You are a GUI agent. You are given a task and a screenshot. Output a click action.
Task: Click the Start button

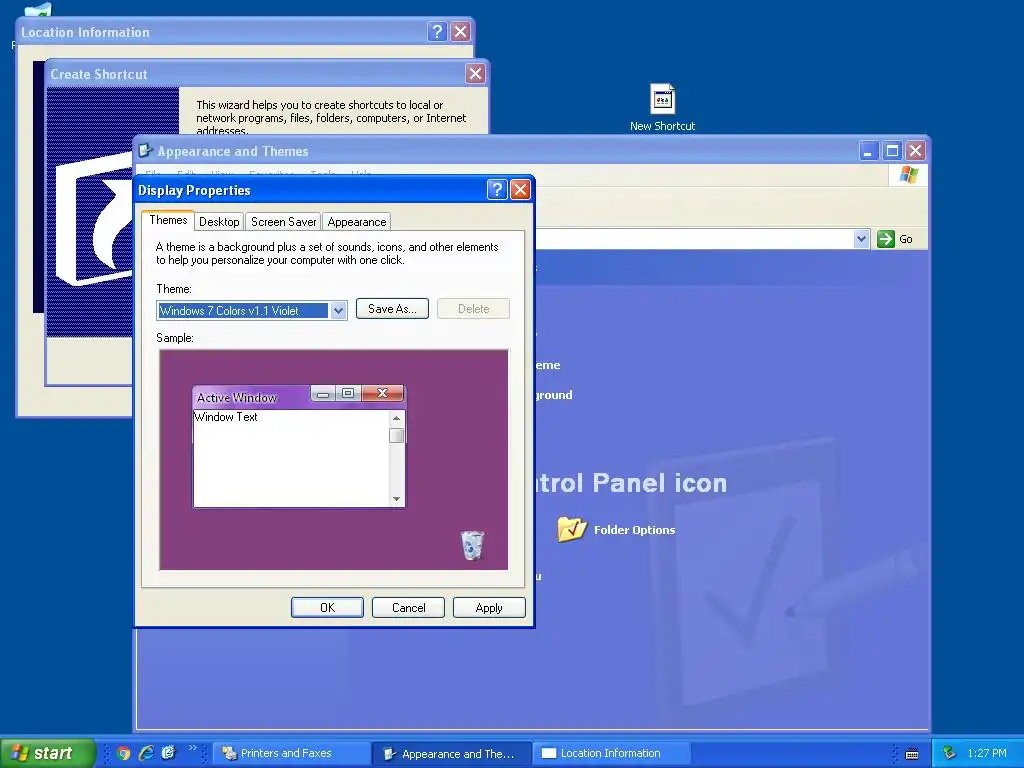coord(48,753)
